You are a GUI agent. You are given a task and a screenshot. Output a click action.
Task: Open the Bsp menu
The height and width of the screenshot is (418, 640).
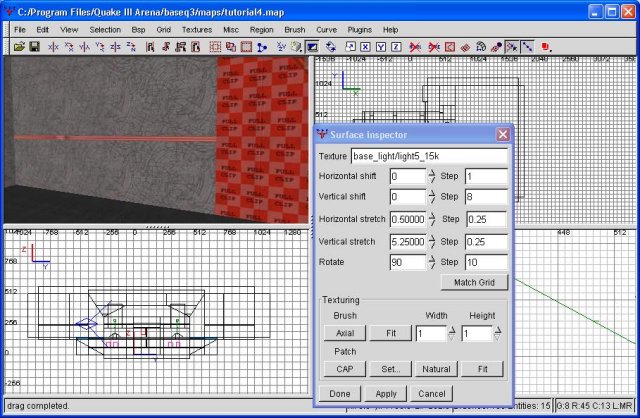click(x=138, y=30)
